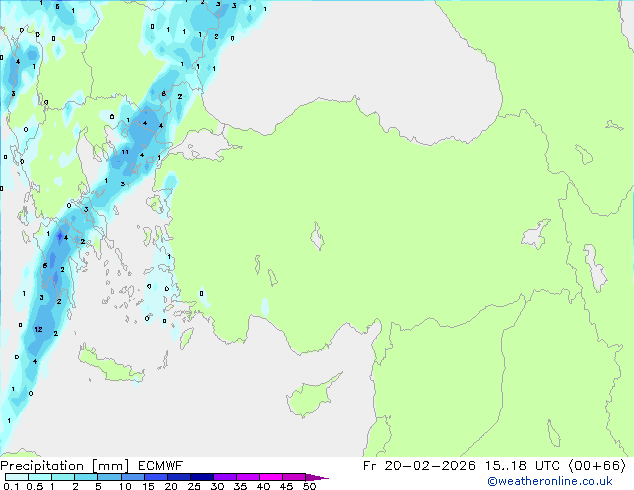Click the over-50 mm legend arrow tip
The height and width of the screenshot is (490, 634).
[317, 477]
